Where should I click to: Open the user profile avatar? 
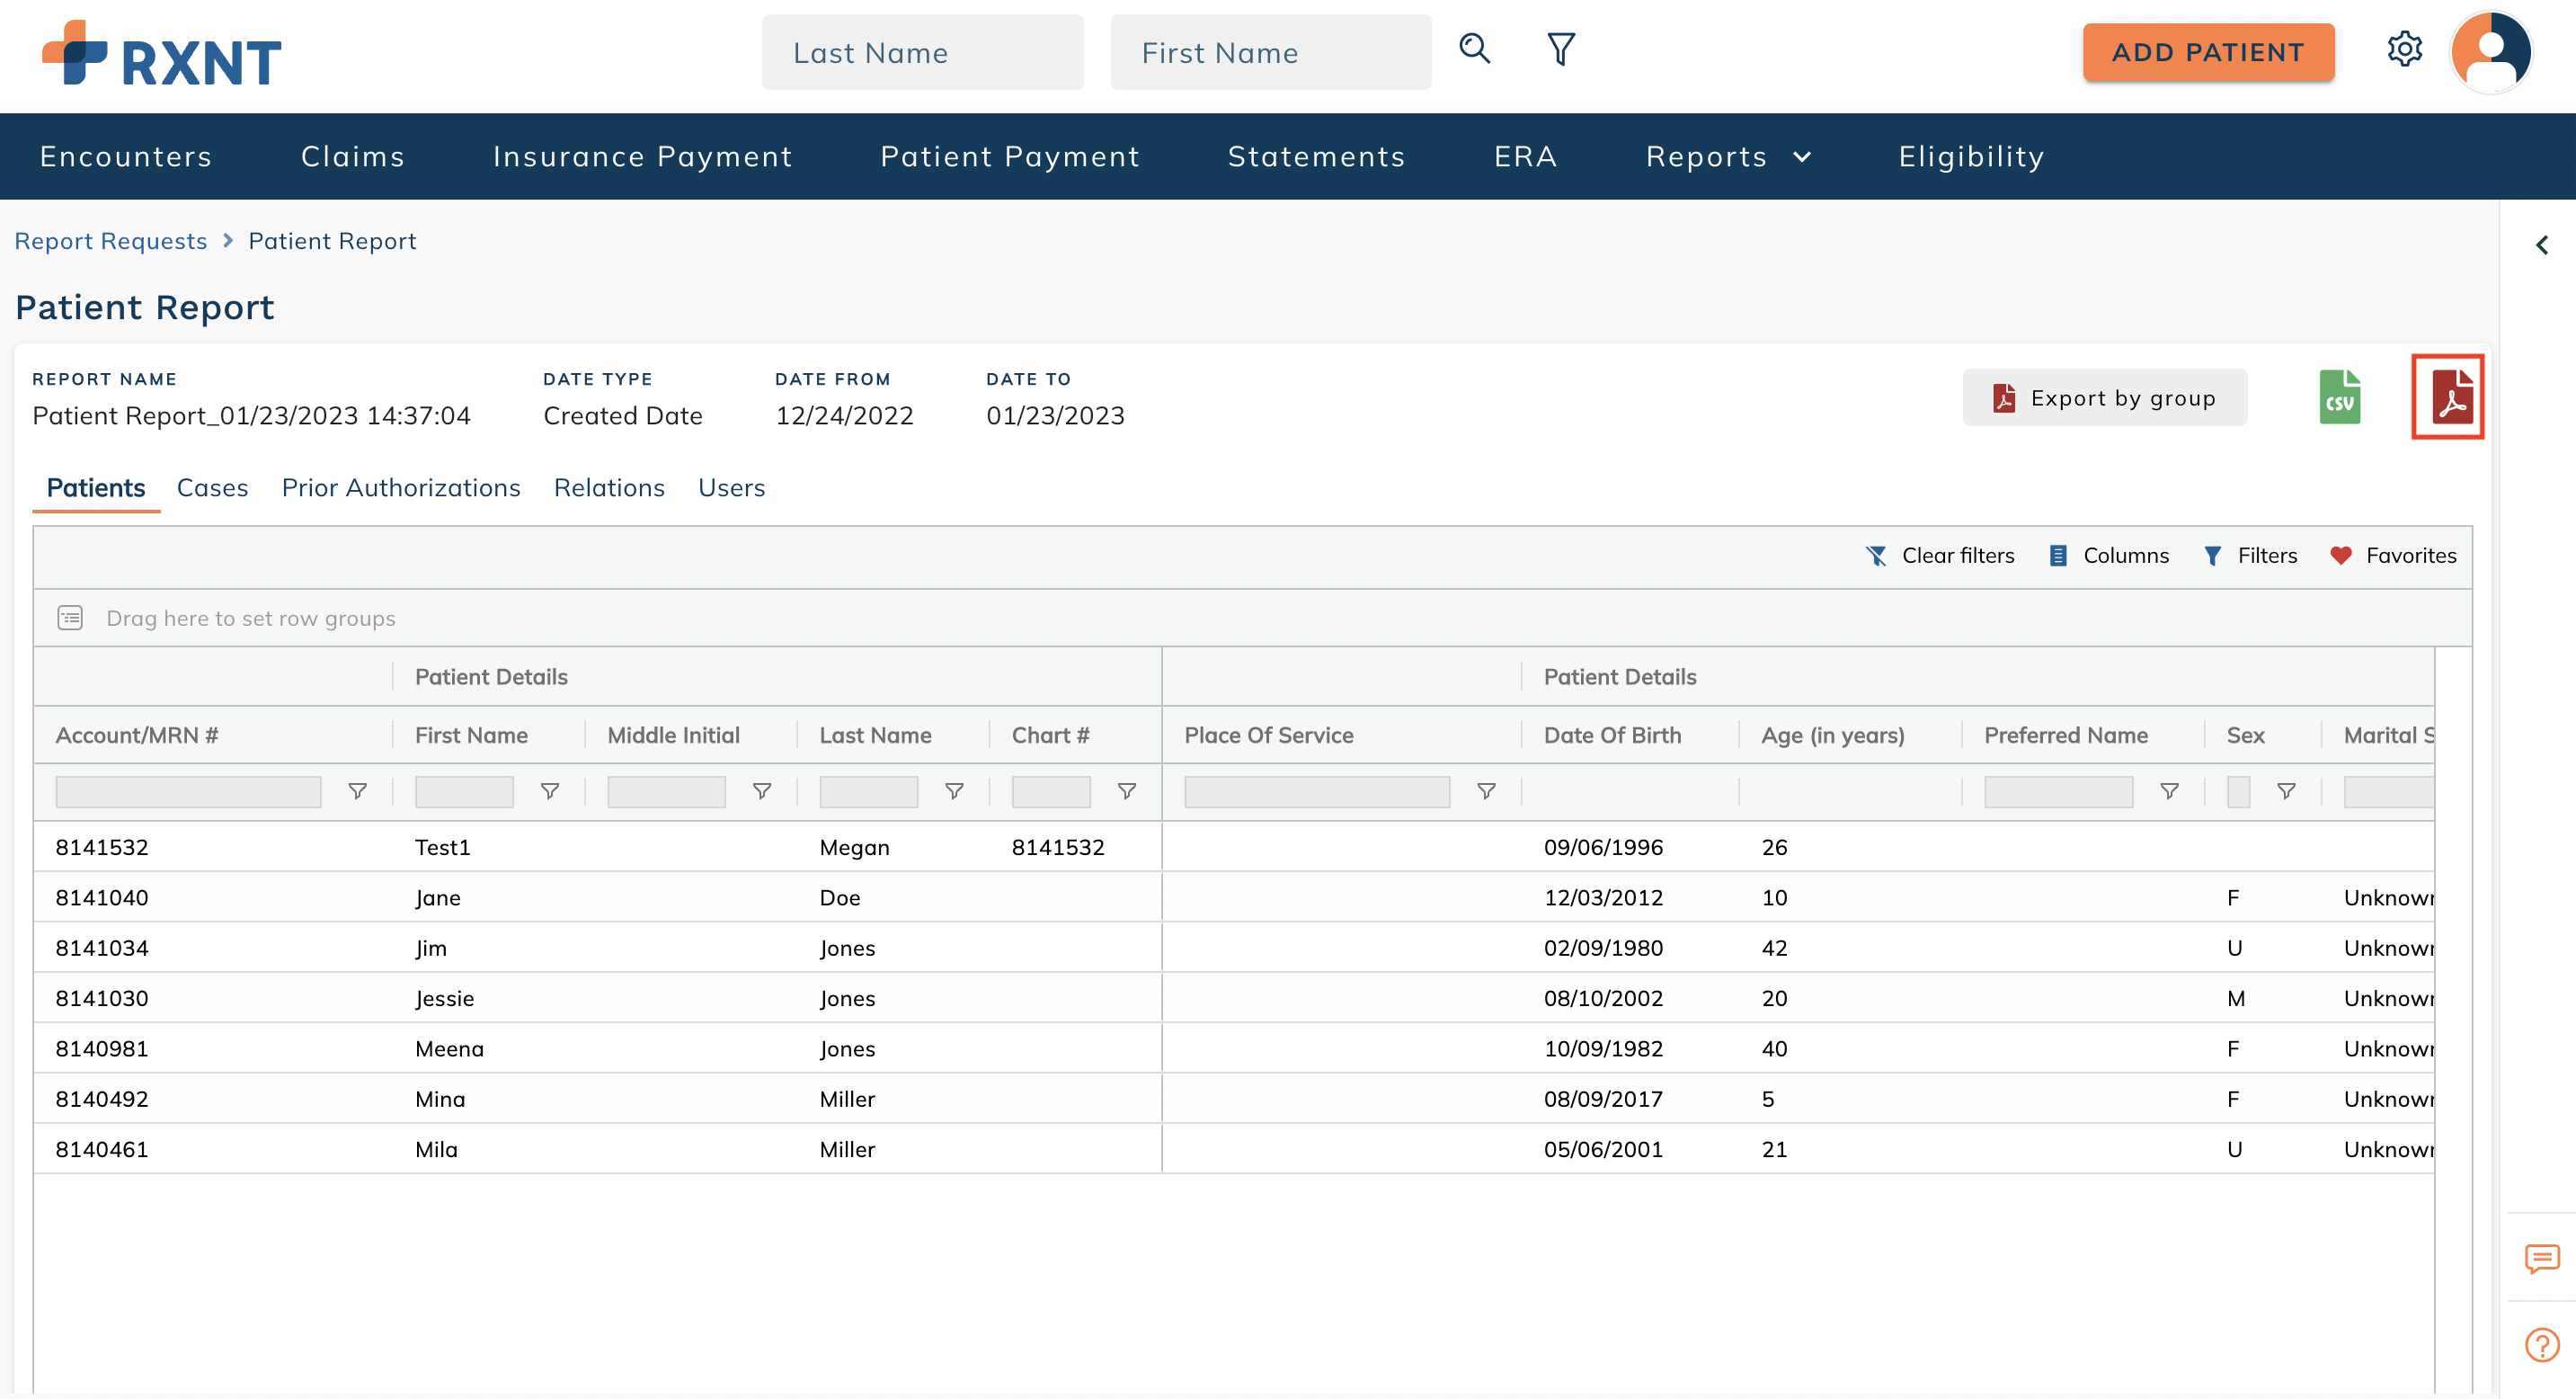coord(2491,52)
